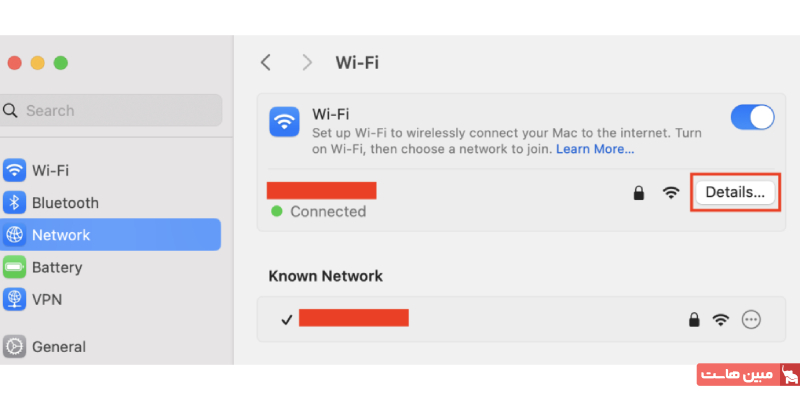The image size is (800, 400).
Task: Click the large Wi-Fi icon in the header panel
Action: pos(285,123)
